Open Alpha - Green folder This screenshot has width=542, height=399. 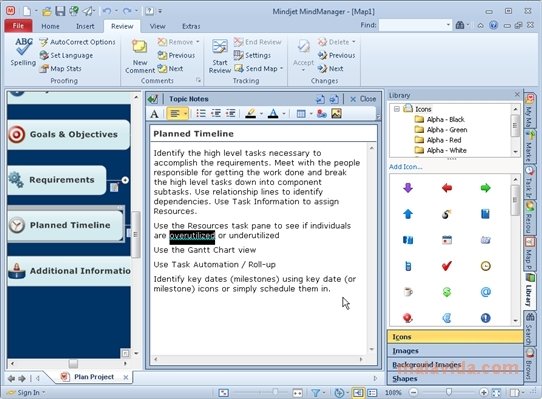coord(441,130)
